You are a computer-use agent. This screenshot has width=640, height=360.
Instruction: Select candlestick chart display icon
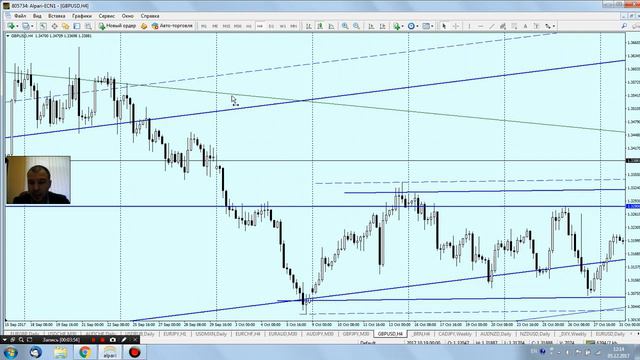coord(320,26)
